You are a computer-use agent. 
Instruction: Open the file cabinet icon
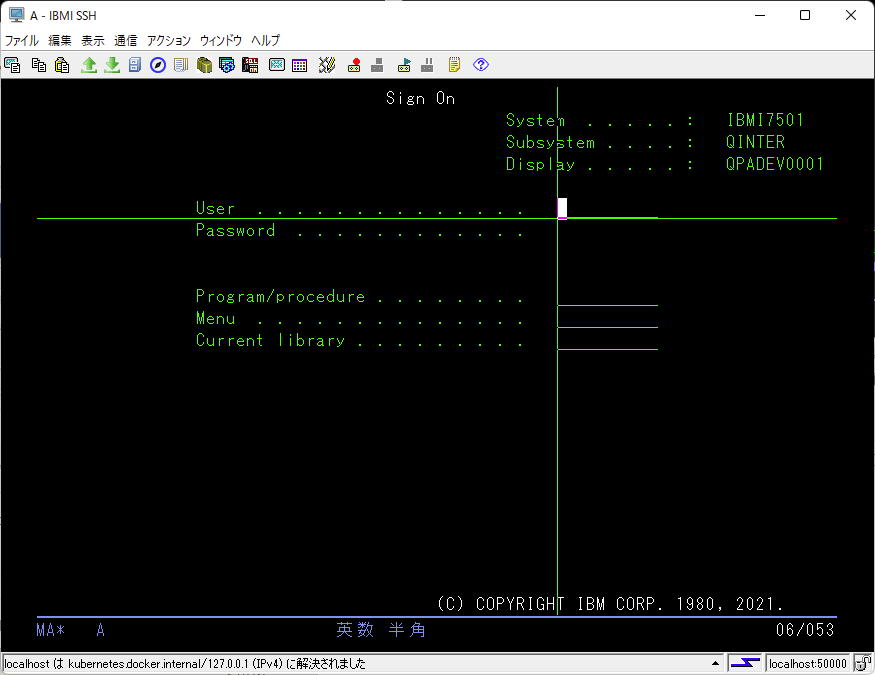[x=134, y=65]
